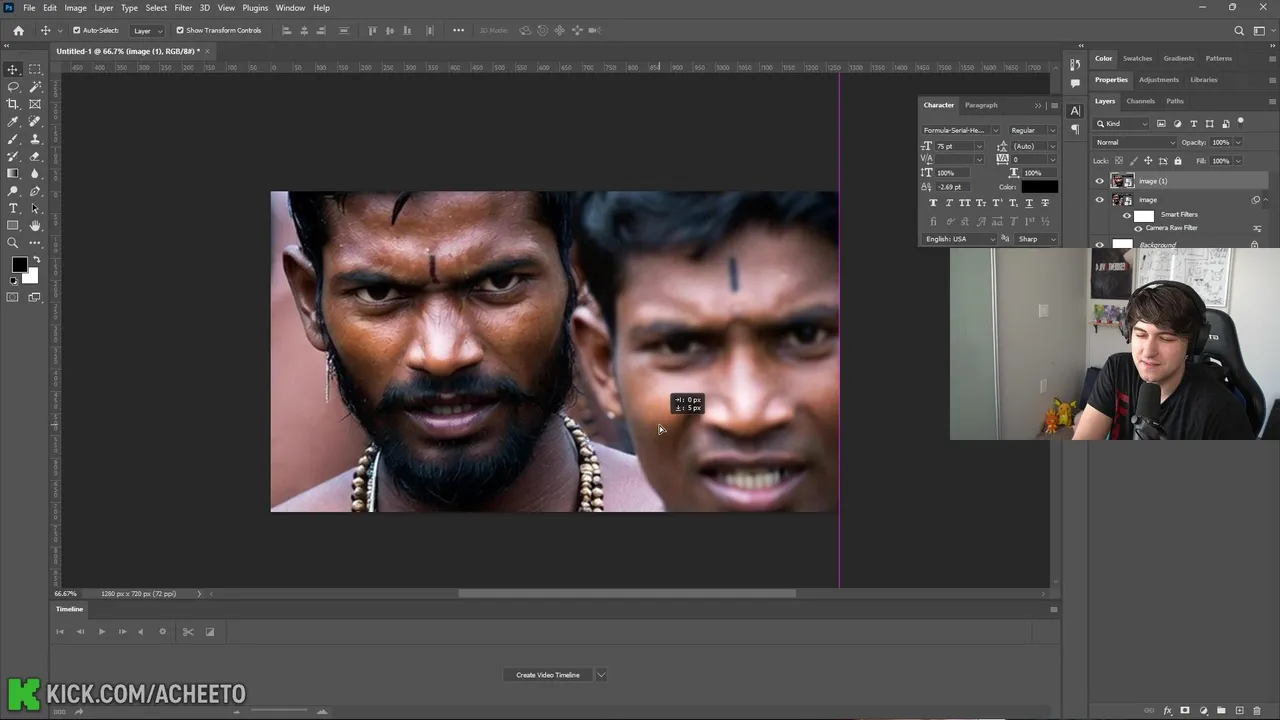Toggle visibility of the image layer
Viewport: 1280px width, 720px height.
pos(1100,200)
